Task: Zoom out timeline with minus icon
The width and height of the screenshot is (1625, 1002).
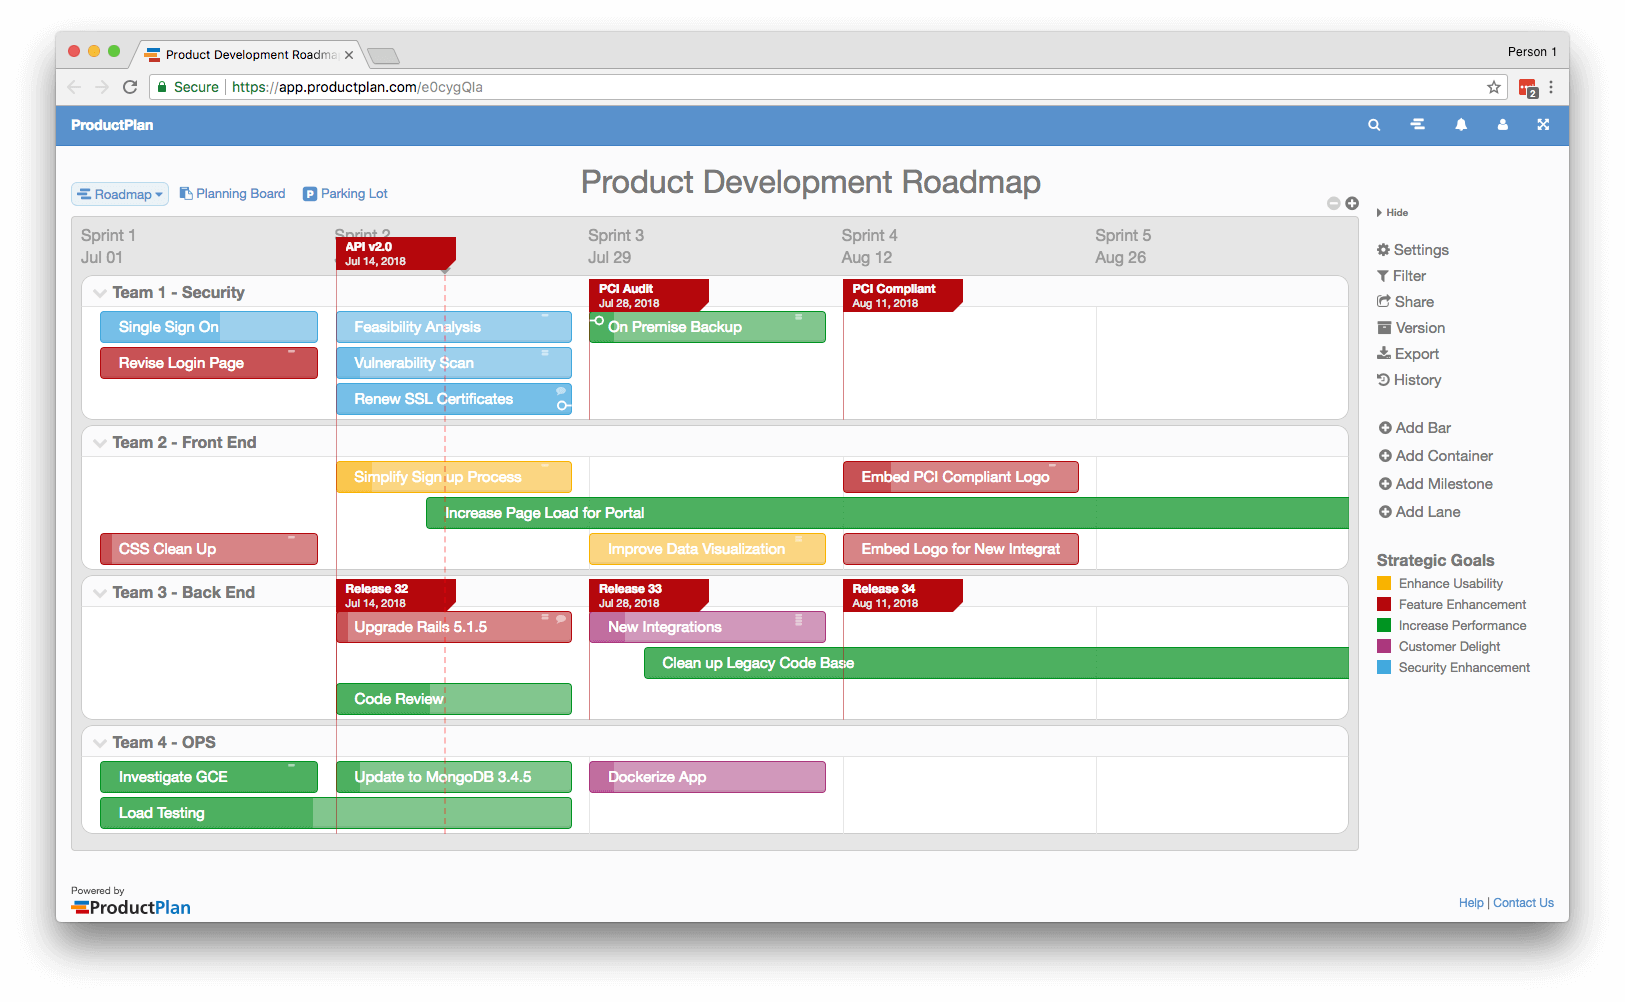Action: click(1333, 203)
